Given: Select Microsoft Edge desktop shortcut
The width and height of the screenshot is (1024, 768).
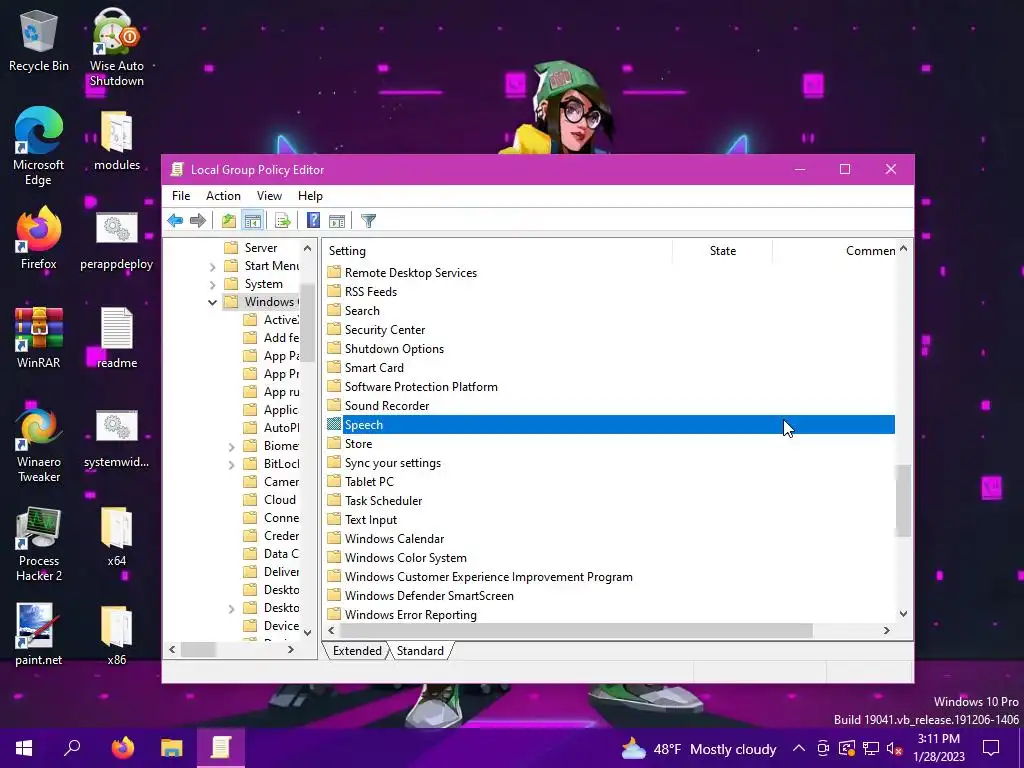Looking at the screenshot, I should click(x=39, y=146).
